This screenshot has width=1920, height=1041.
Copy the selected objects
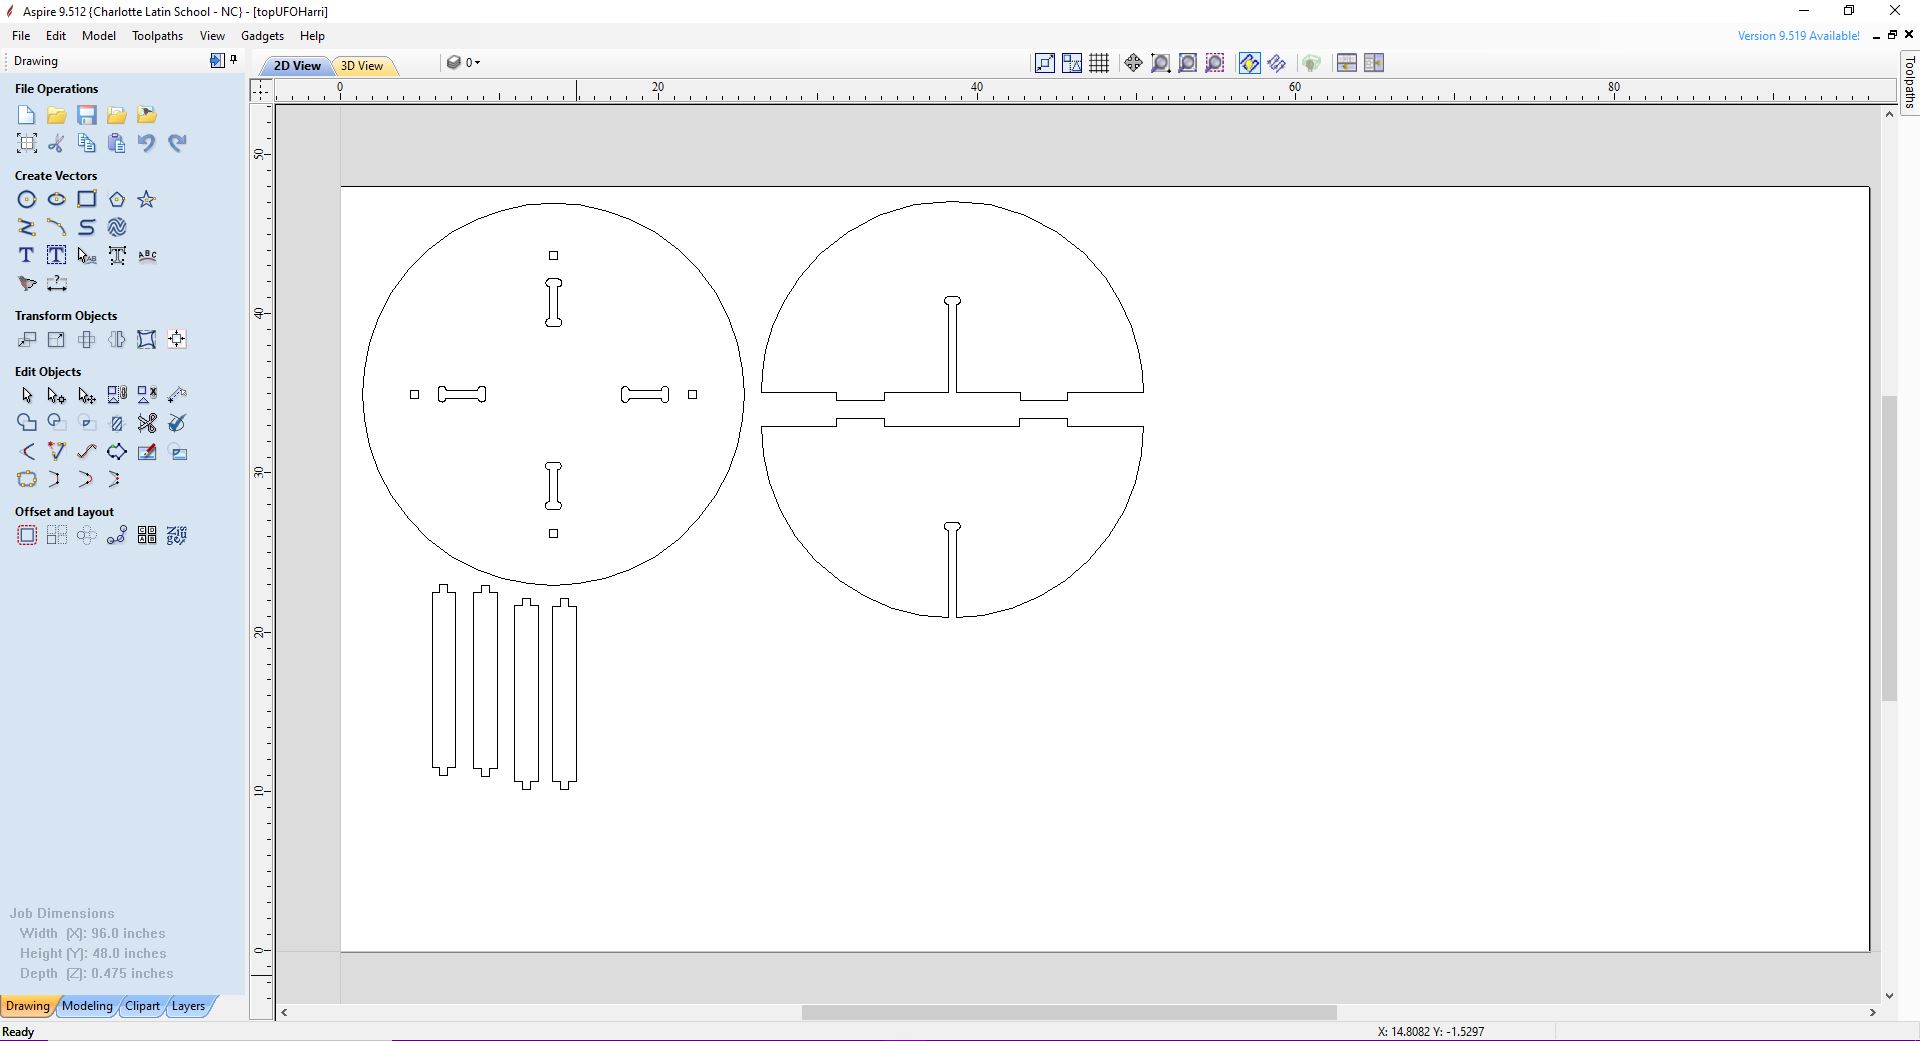(x=87, y=143)
